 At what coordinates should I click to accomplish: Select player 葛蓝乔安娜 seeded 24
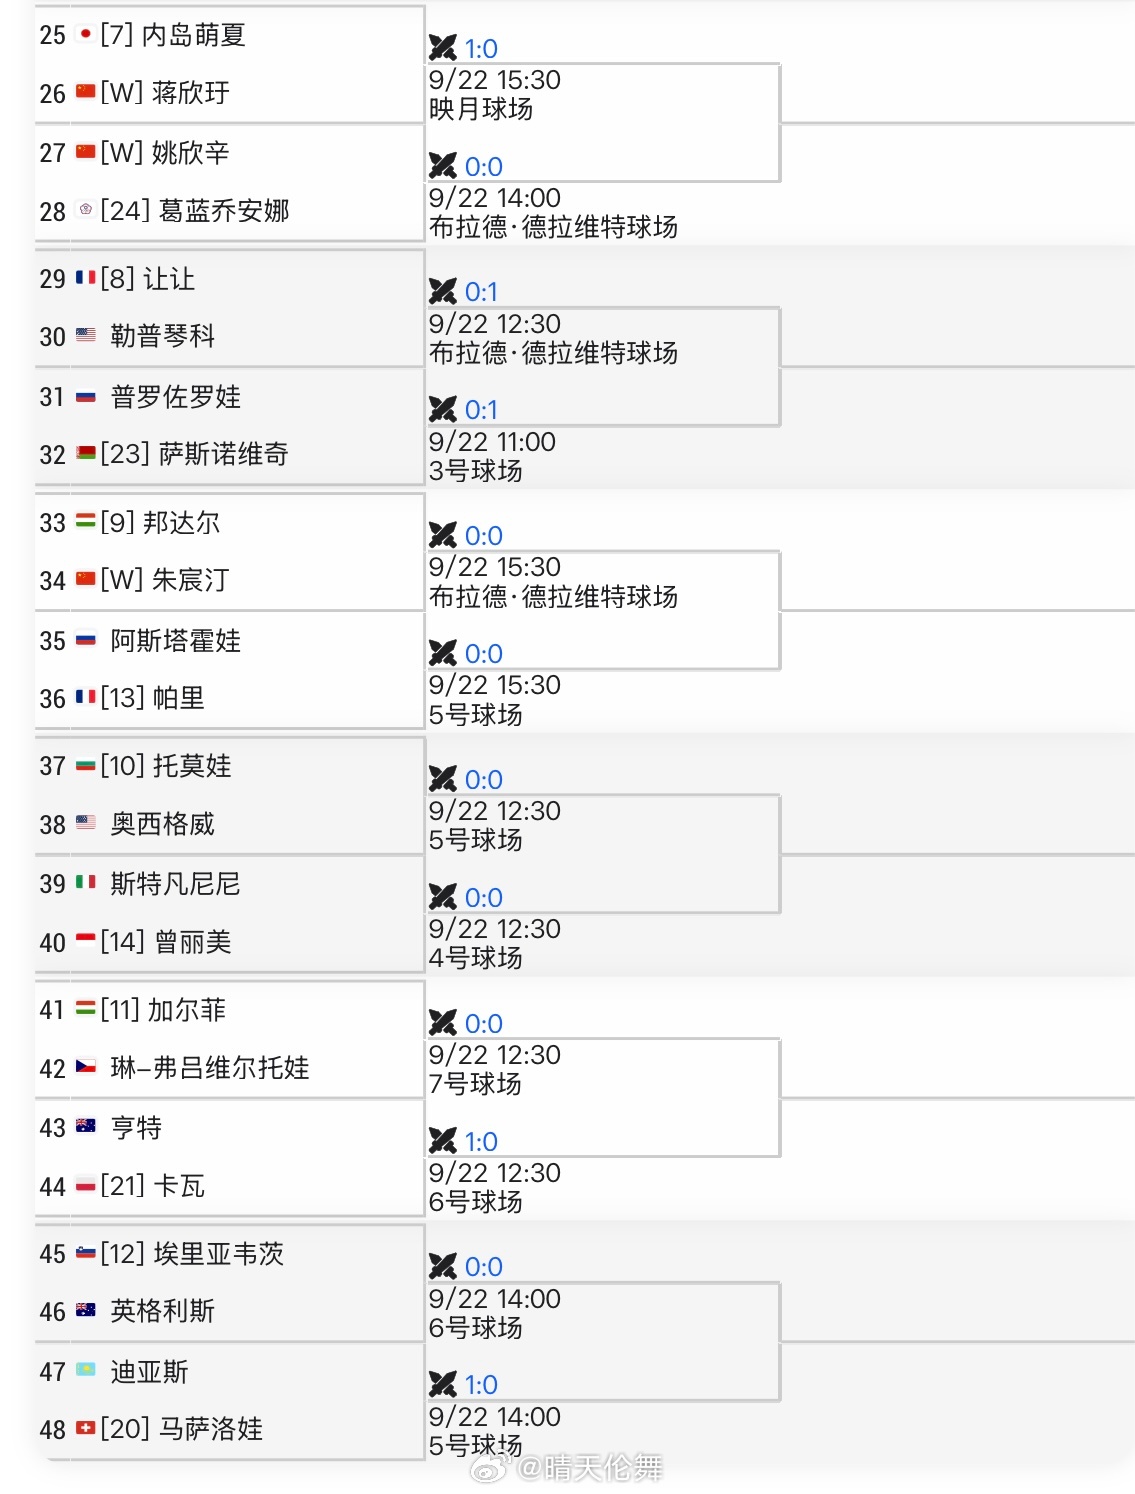195,211
